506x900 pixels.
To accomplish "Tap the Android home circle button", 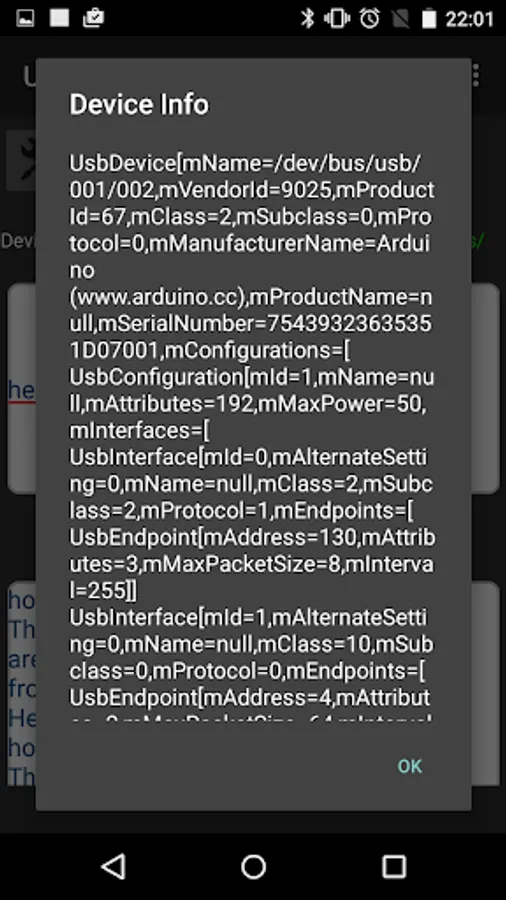I will coord(254,866).
